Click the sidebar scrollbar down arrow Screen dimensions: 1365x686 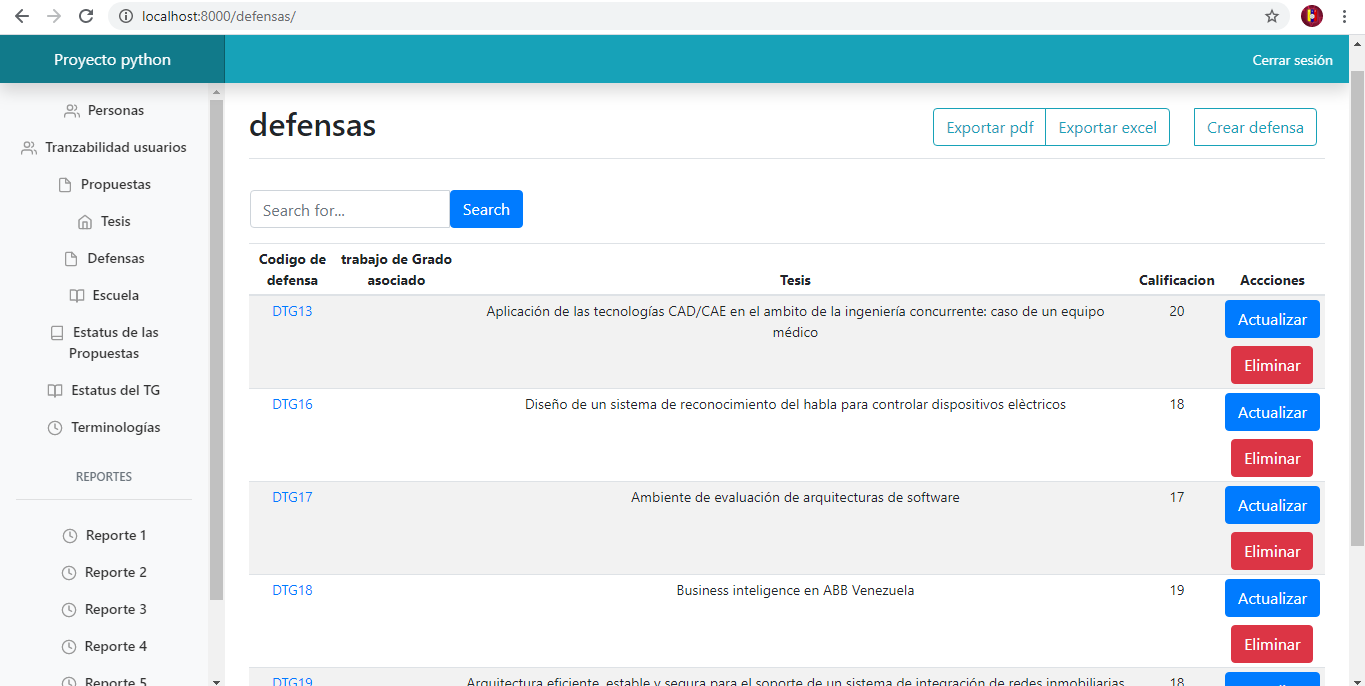click(216, 681)
